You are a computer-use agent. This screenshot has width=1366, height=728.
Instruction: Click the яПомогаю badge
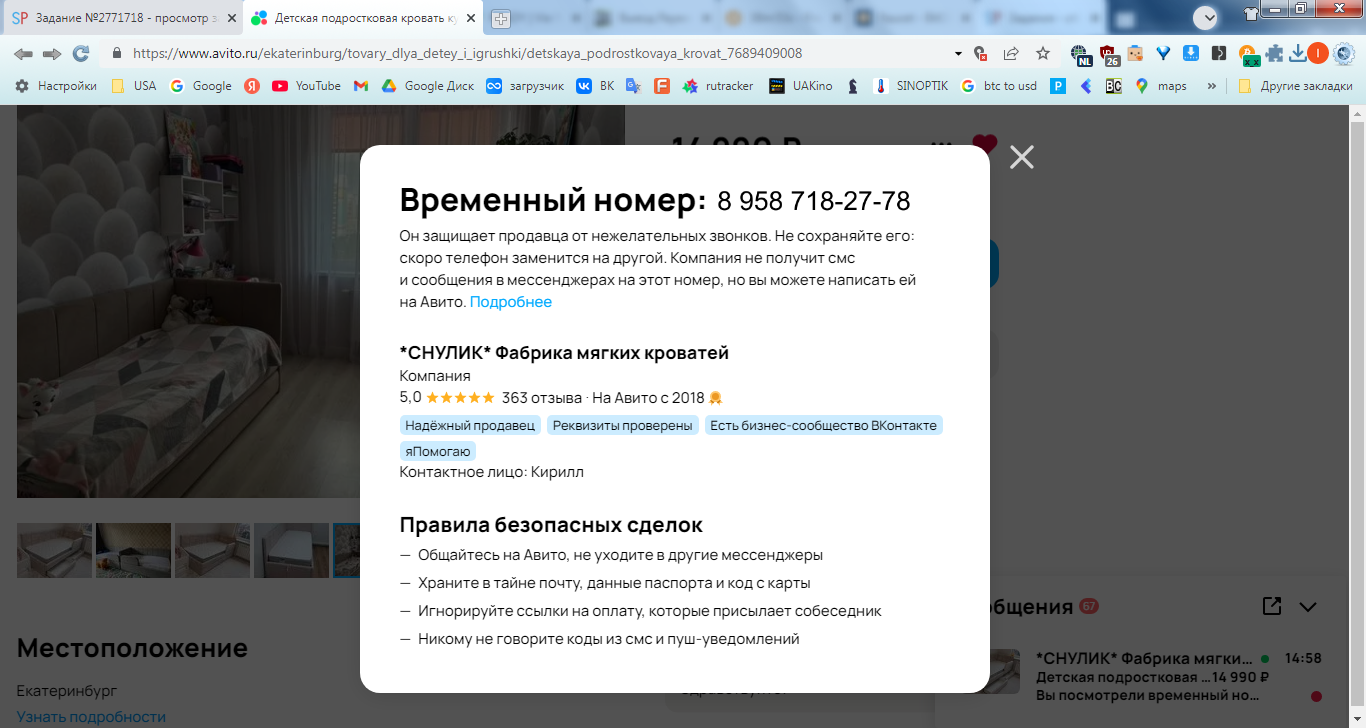pos(438,452)
